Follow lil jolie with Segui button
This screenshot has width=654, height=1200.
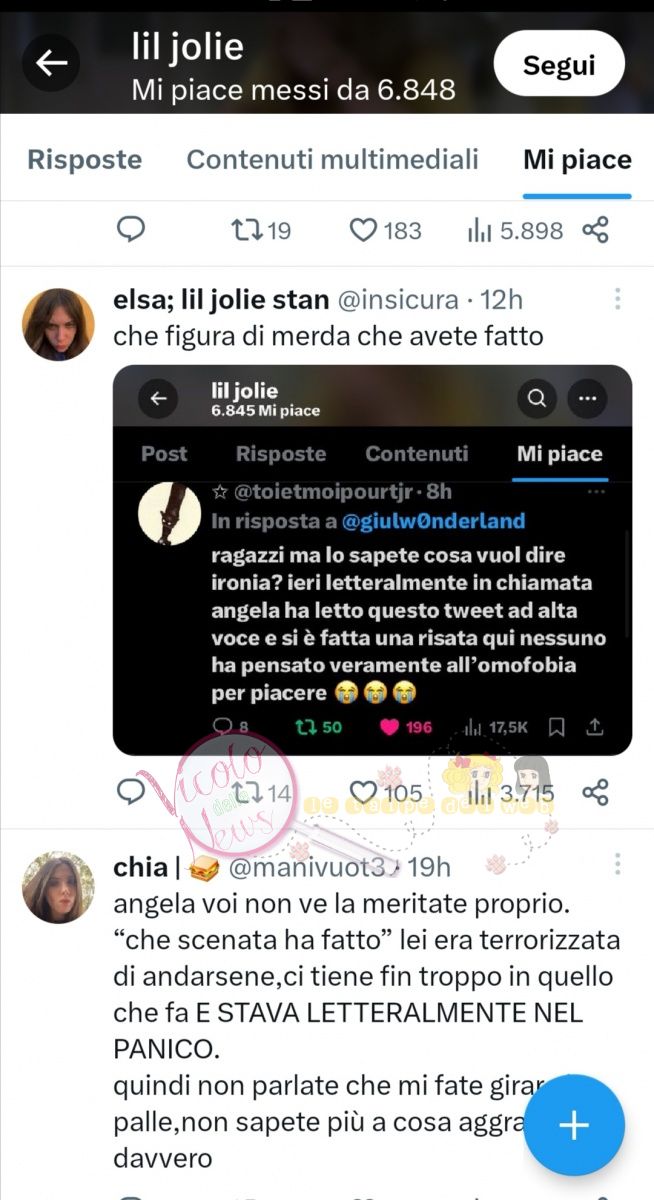(x=559, y=64)
